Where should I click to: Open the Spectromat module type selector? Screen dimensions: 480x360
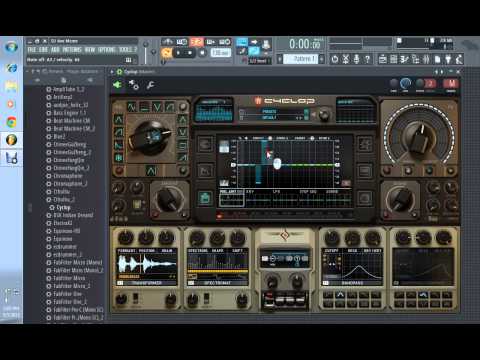[x=217, y=283]
